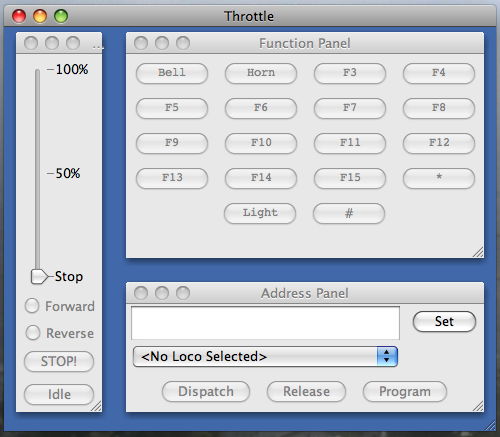Viewport: 500px width, 437px height.
Task: Click the speed slider thumb at Stop
Action: coord(39,276)
